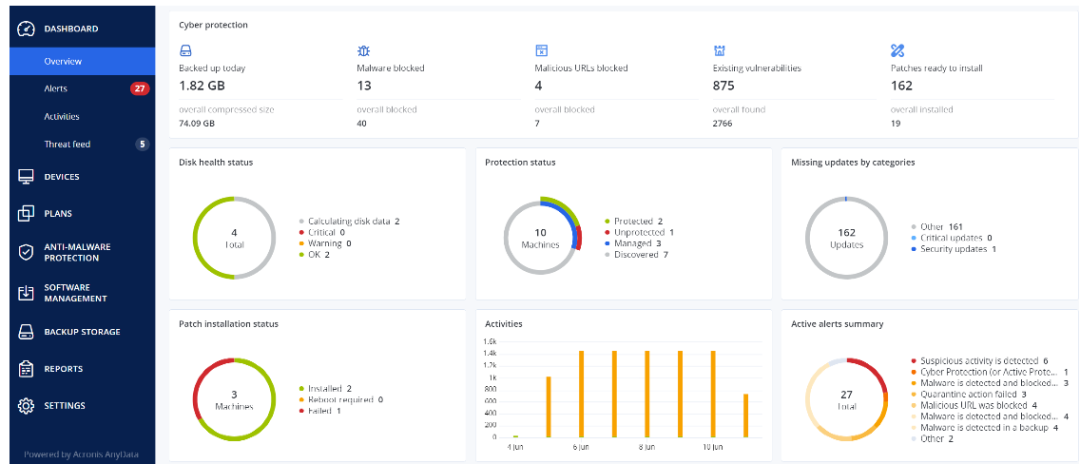This screenshot has height=464, width=1080.
Task: Click the Backup Storage drive icon
Action: (27, 332)
